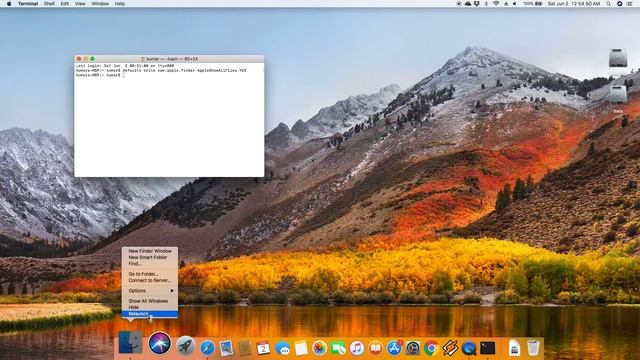Click the Terminal window title bar
This screenshot has height=360, width=640.
(x=169, y=59)
